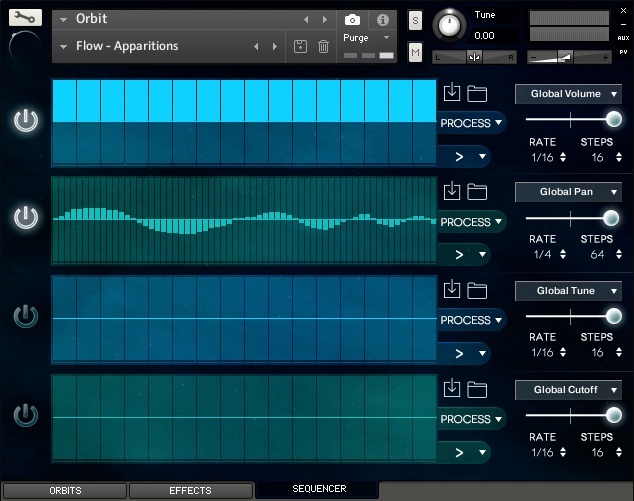Click the Global Cutoff row folder icon
Viewport: 634px width, 501px height.
point(477,389)
